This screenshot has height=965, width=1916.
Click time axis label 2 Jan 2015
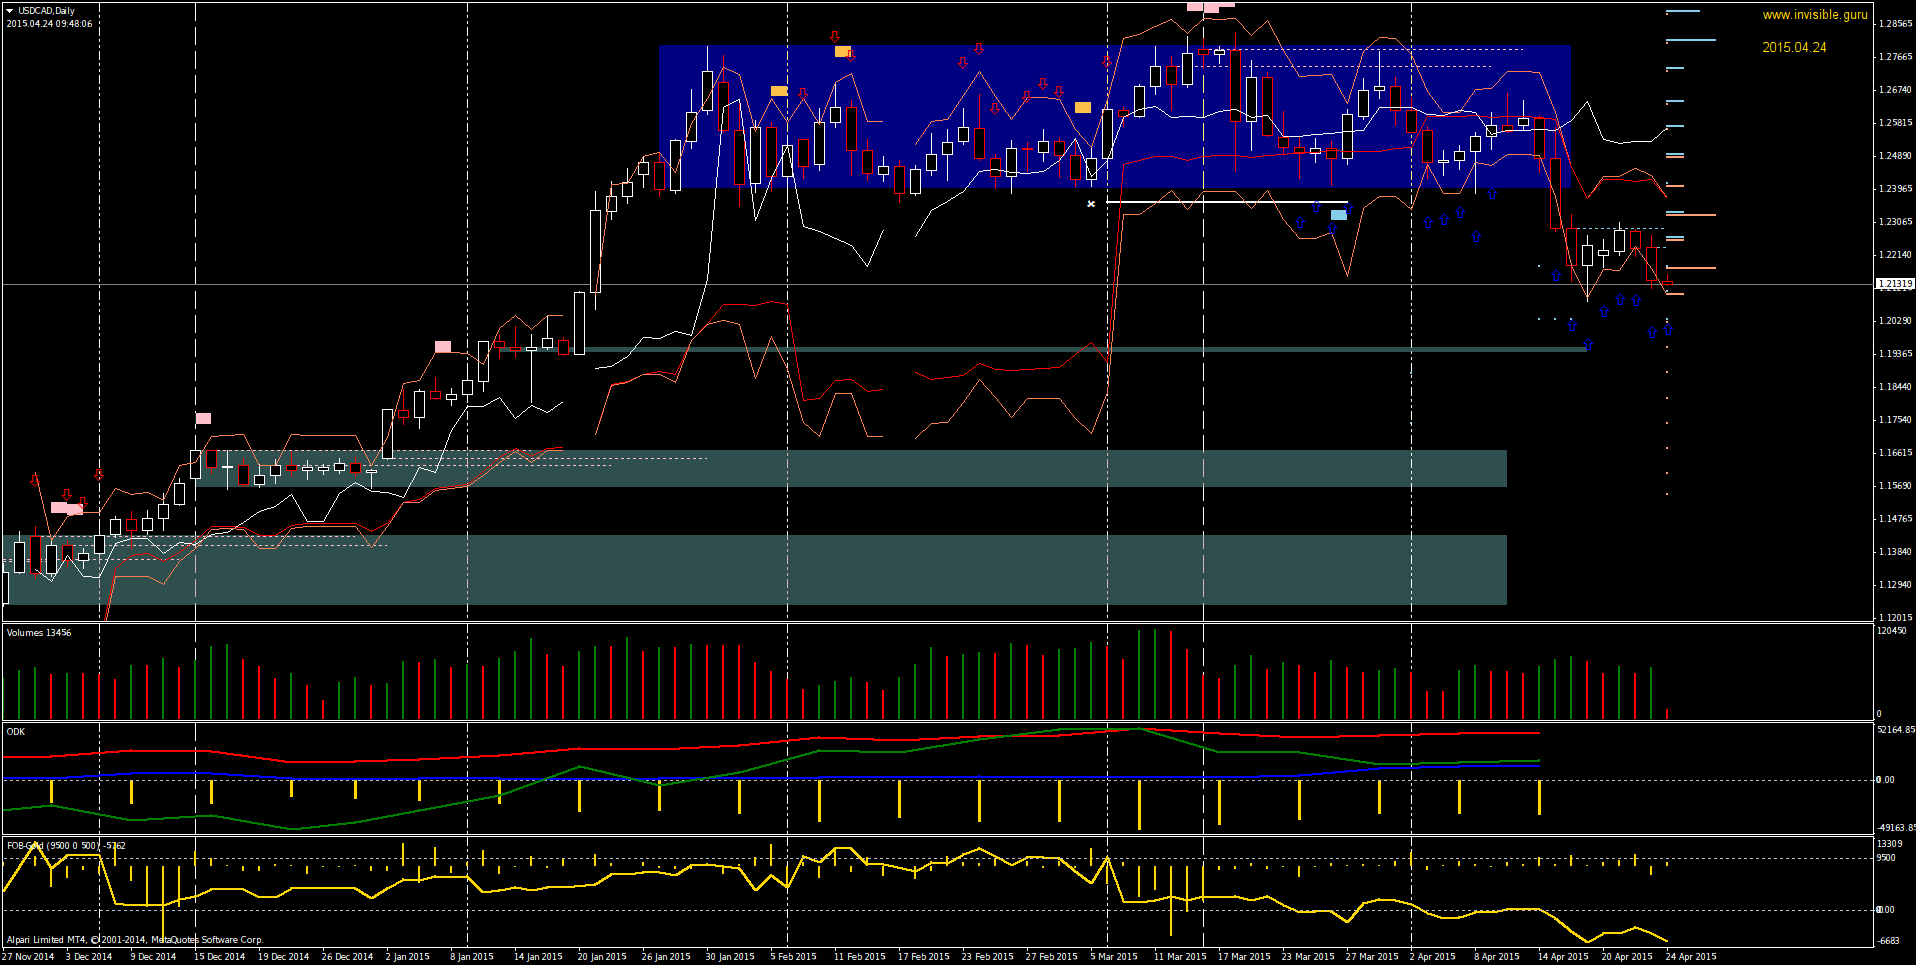point(408,957)
